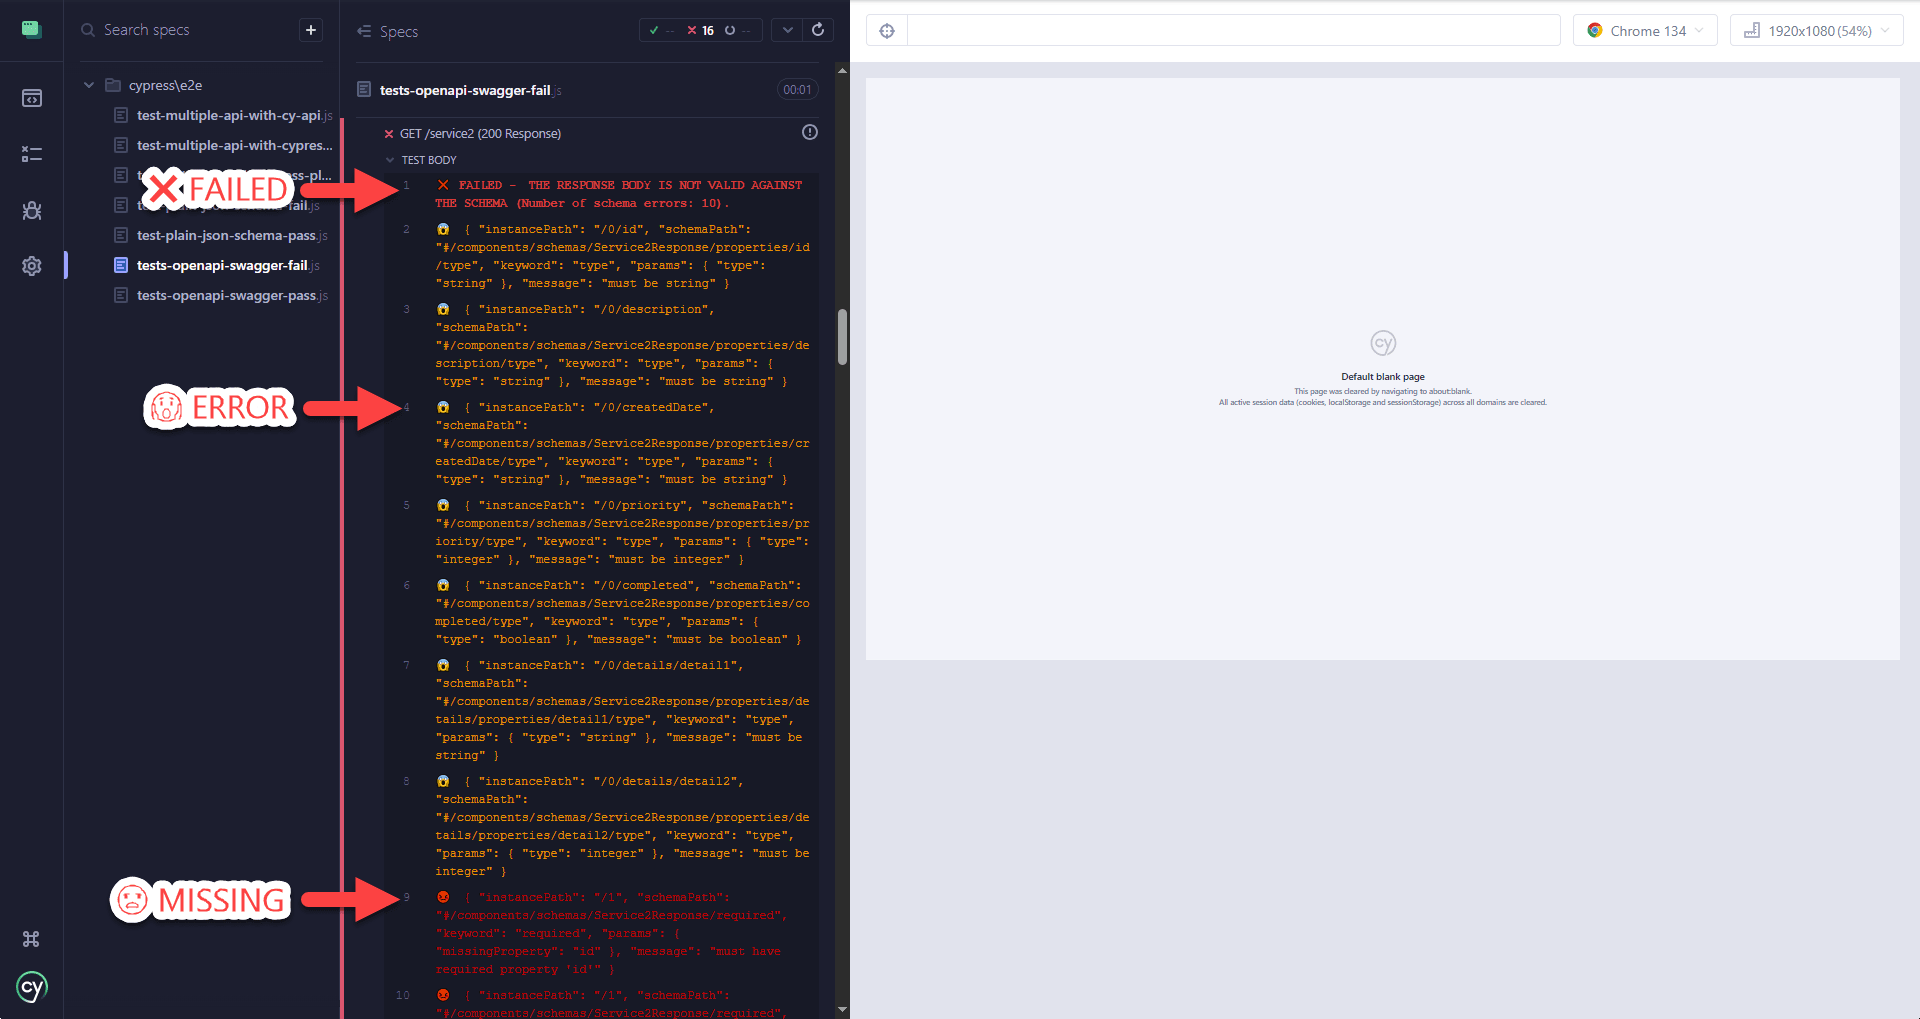This screenshot has width=1920, height=1019.
Task: Open the Selector Playground crosshair icon
Action: 887,30
